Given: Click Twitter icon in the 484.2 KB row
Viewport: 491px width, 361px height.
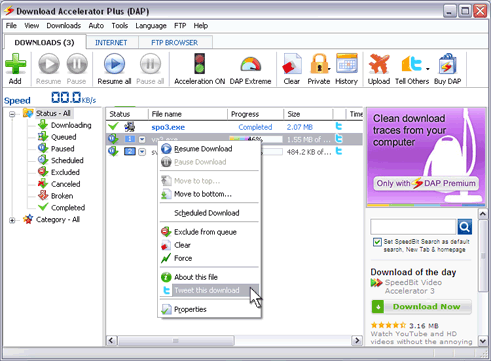Looking at the screenshot, I should [x=339, y=152].
